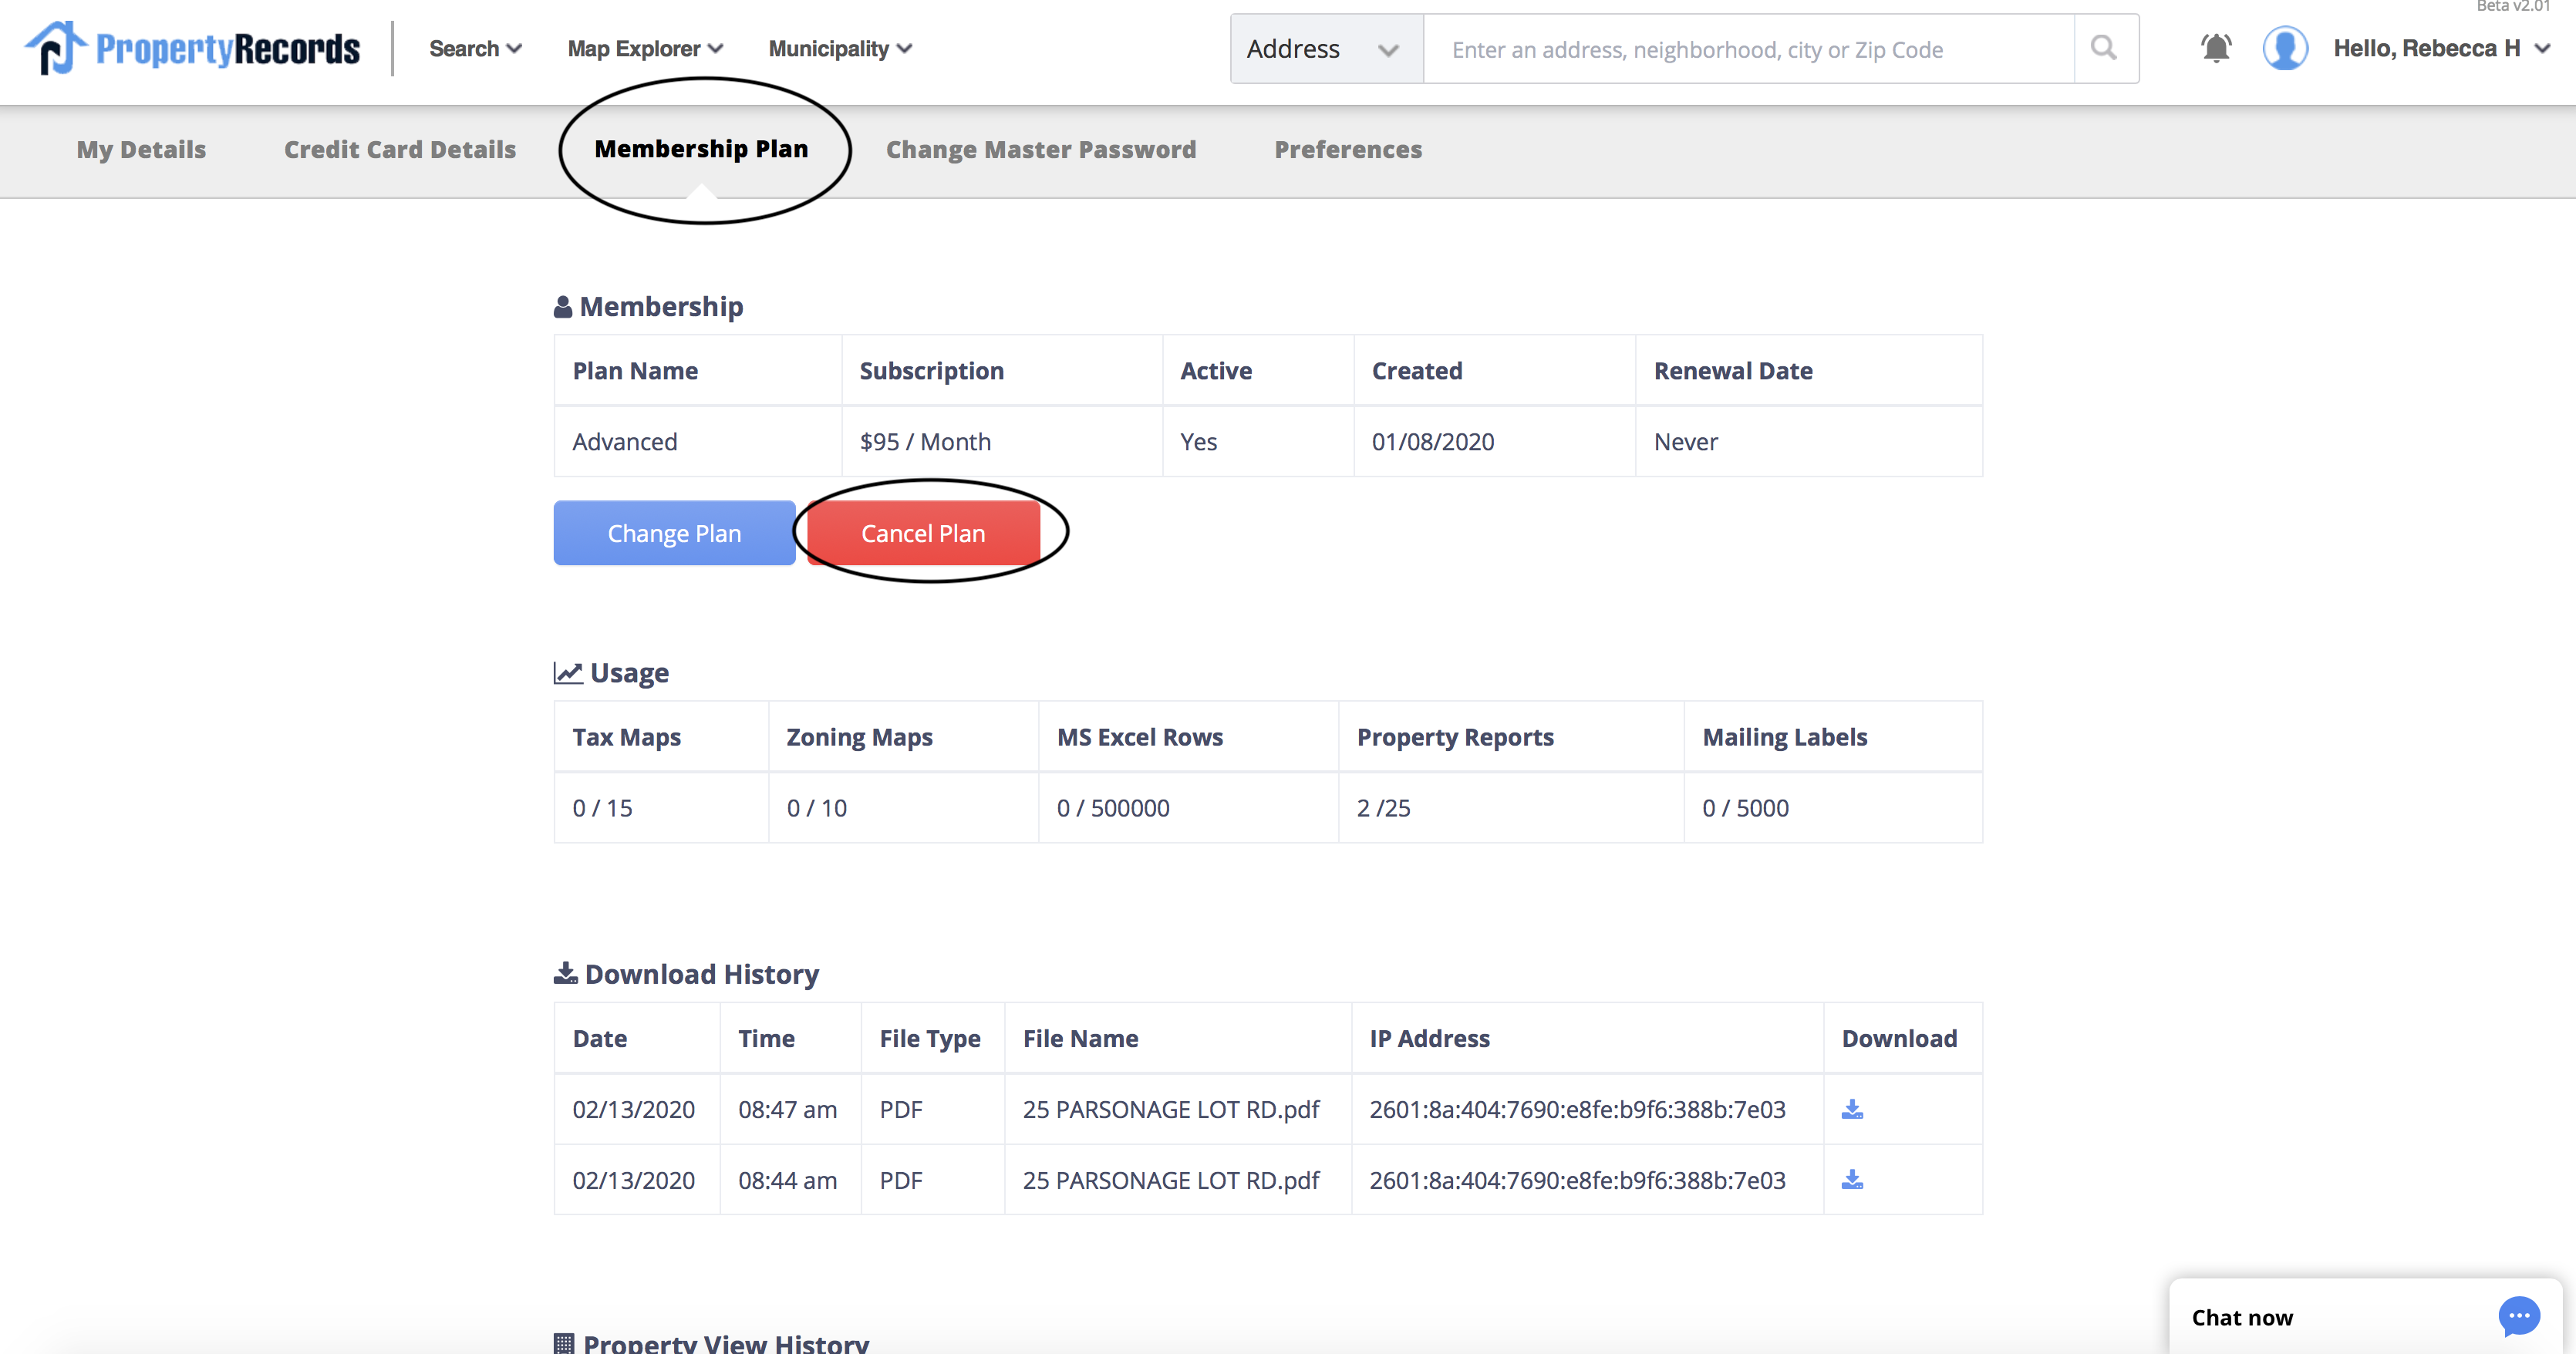Viewport: 2576px width, 1354px height.
Task: Download the 08:47 am PDF file
Action: click(1852, 1109)
